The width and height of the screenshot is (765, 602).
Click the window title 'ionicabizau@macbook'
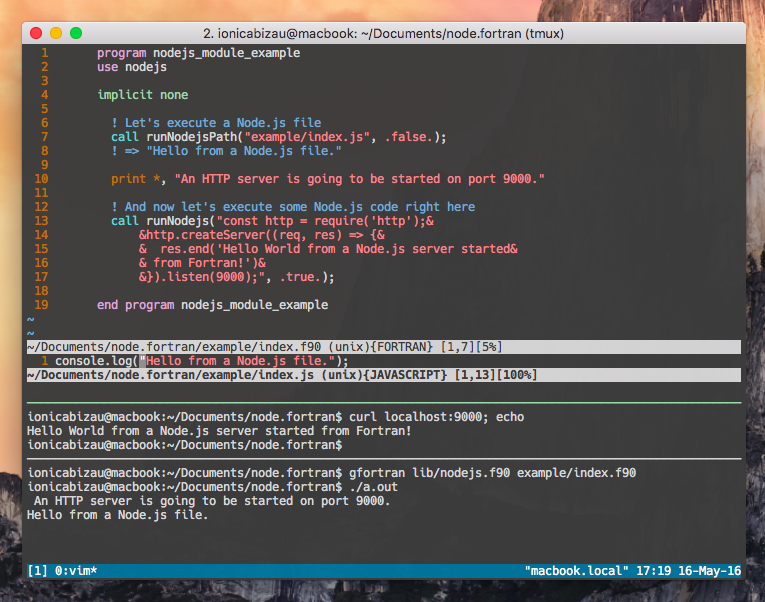(287, 34)
